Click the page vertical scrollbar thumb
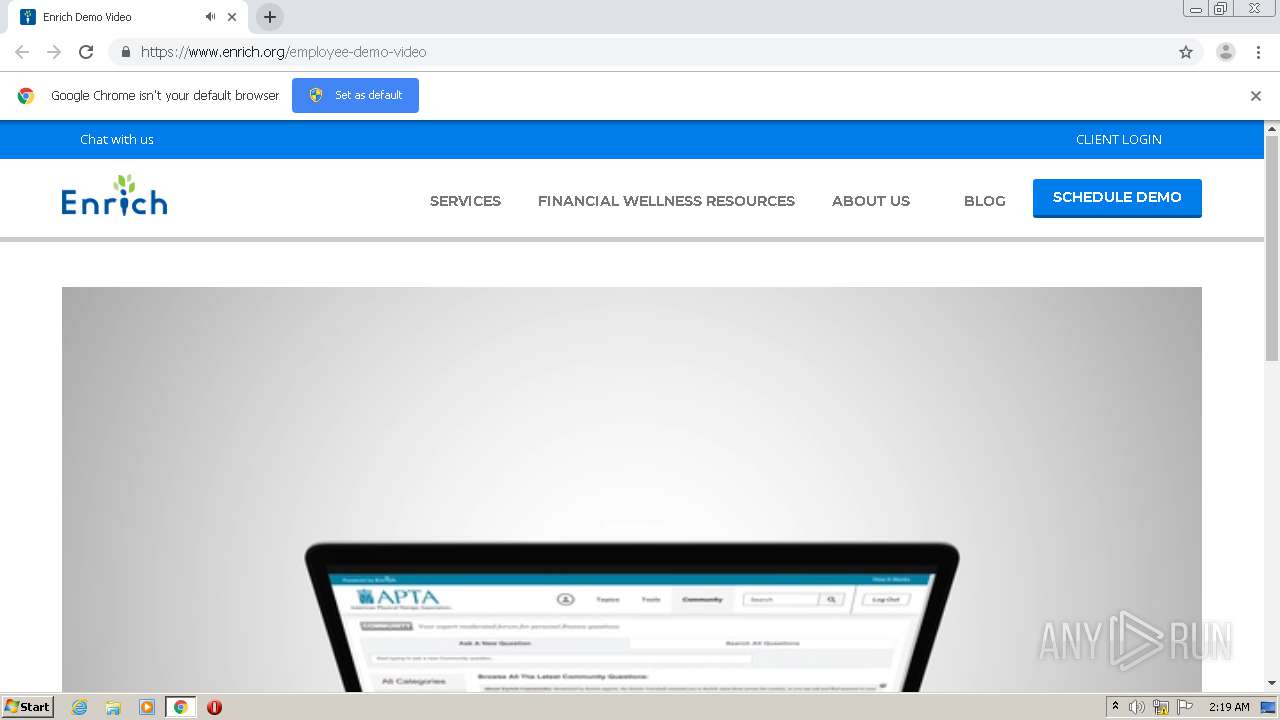Viewport: 1280px width, 720px height. 1272,248
